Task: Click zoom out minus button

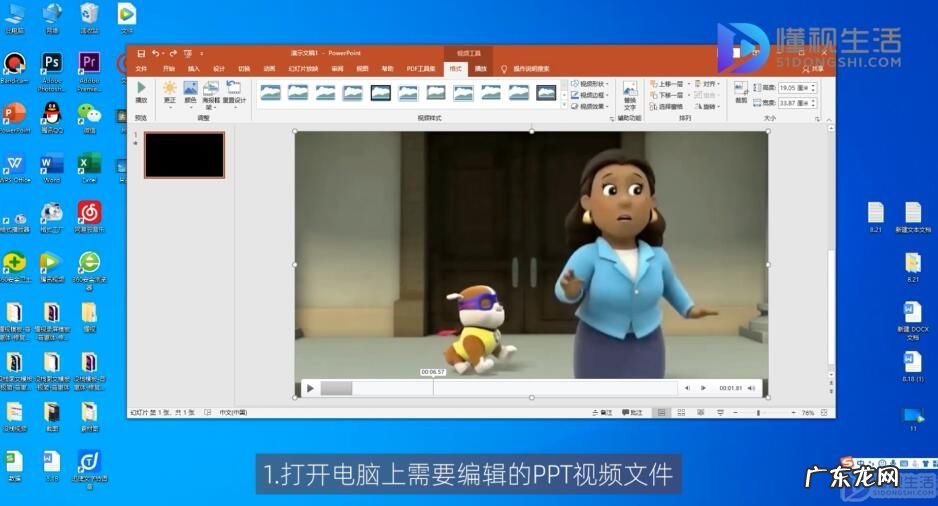Action: point(736,413)
